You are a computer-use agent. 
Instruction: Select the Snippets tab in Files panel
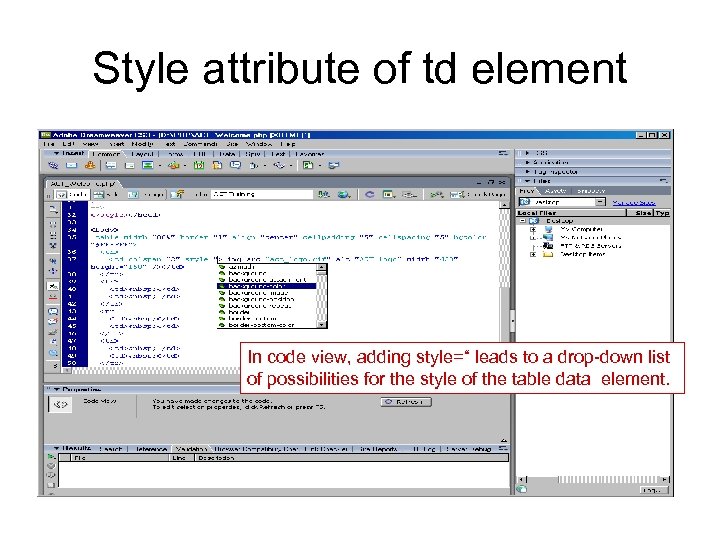tap(591, 191)
